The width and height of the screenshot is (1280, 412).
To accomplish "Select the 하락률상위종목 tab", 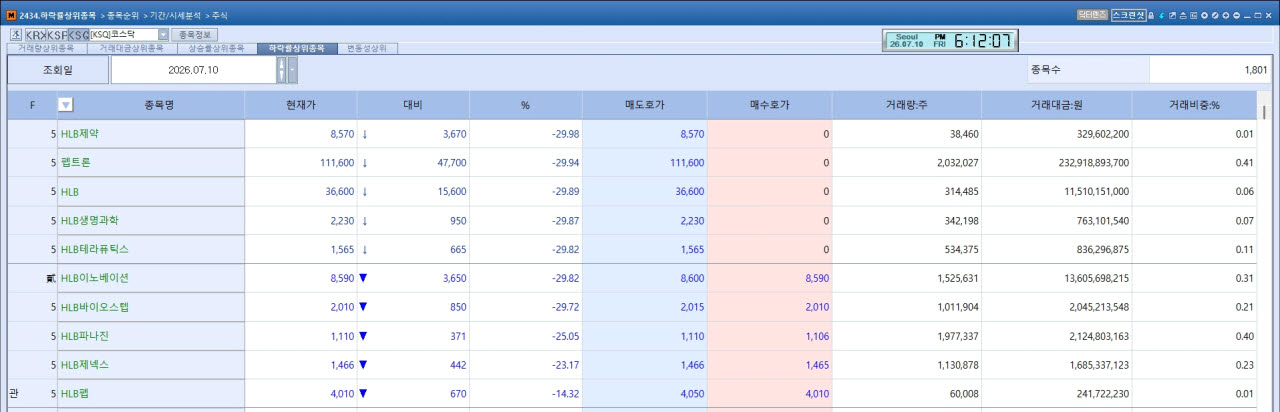I will tap(296, 48).
